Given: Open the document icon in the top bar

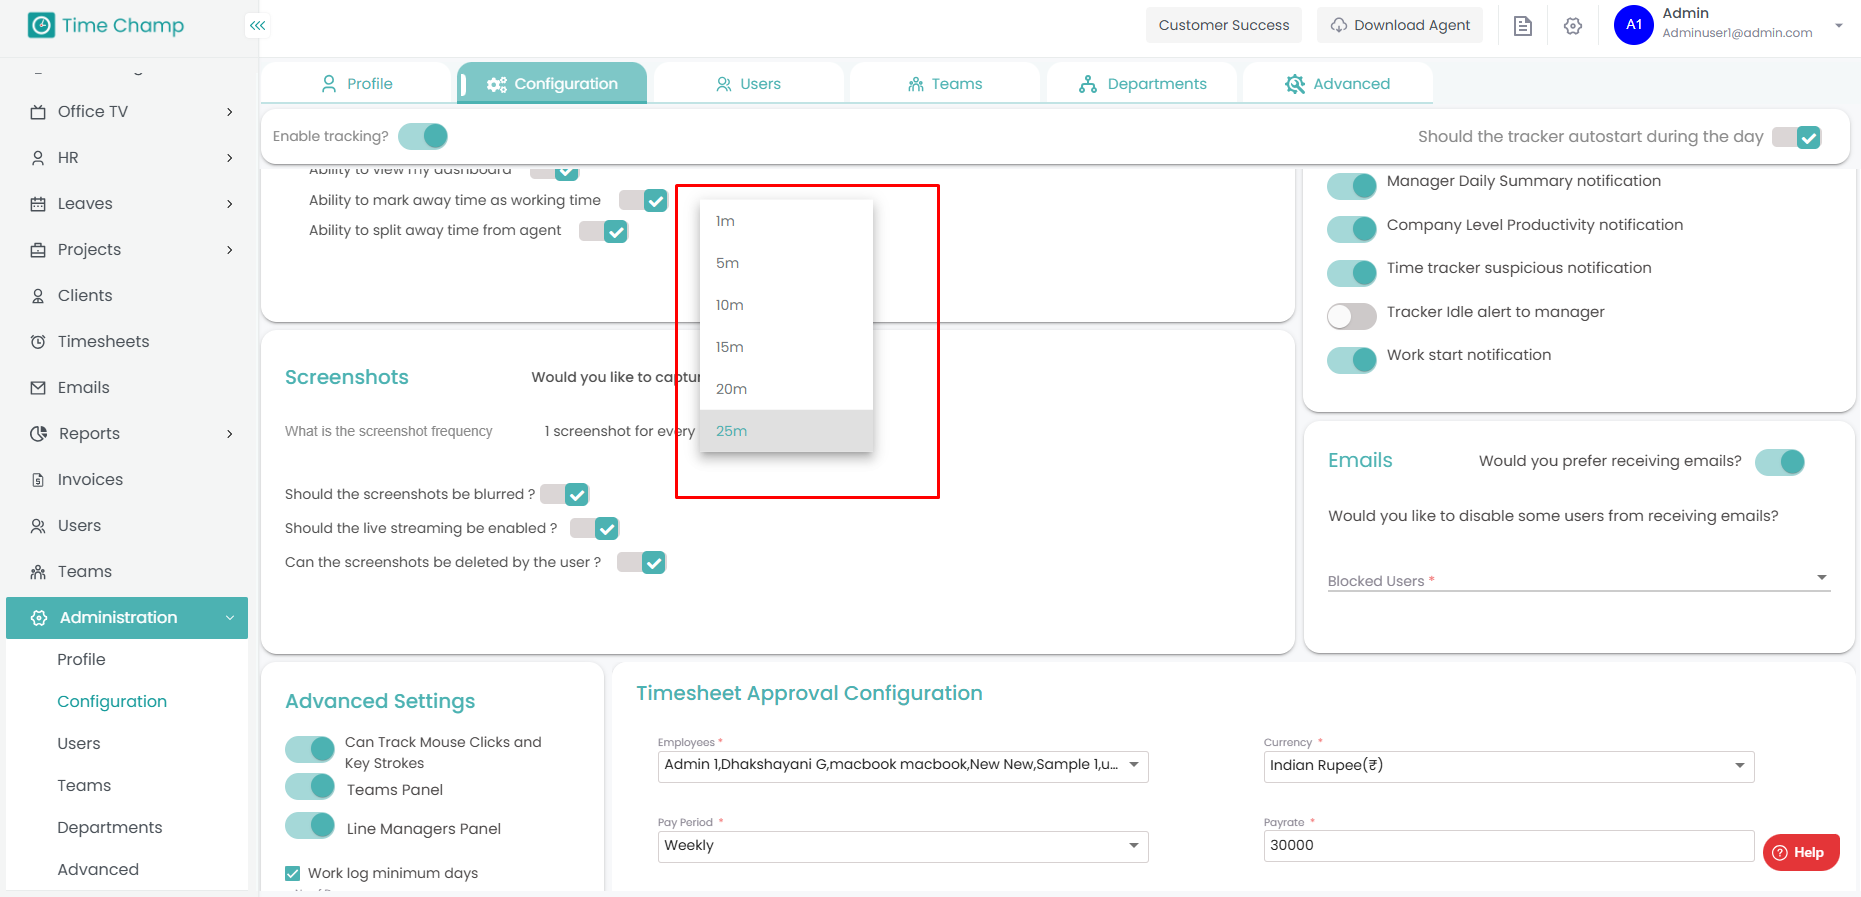Looking at the screenshot, I should 1523,26.
